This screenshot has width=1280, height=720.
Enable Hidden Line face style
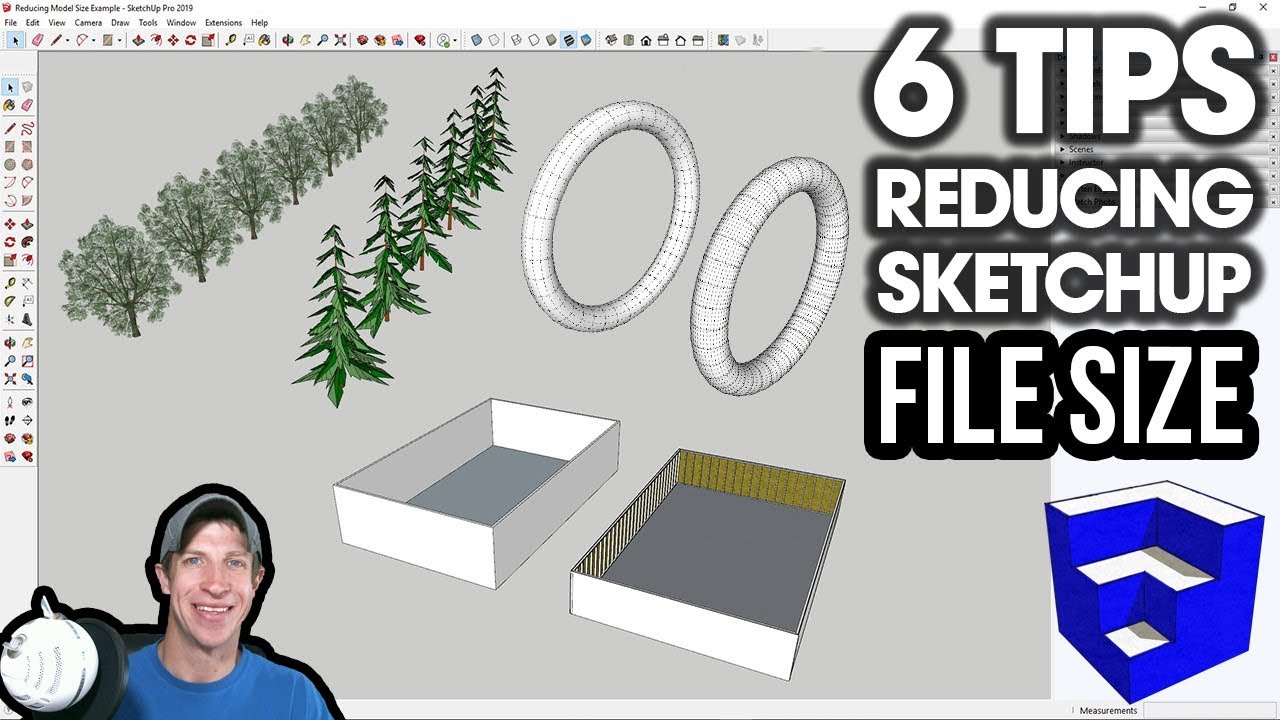point(534,40)
